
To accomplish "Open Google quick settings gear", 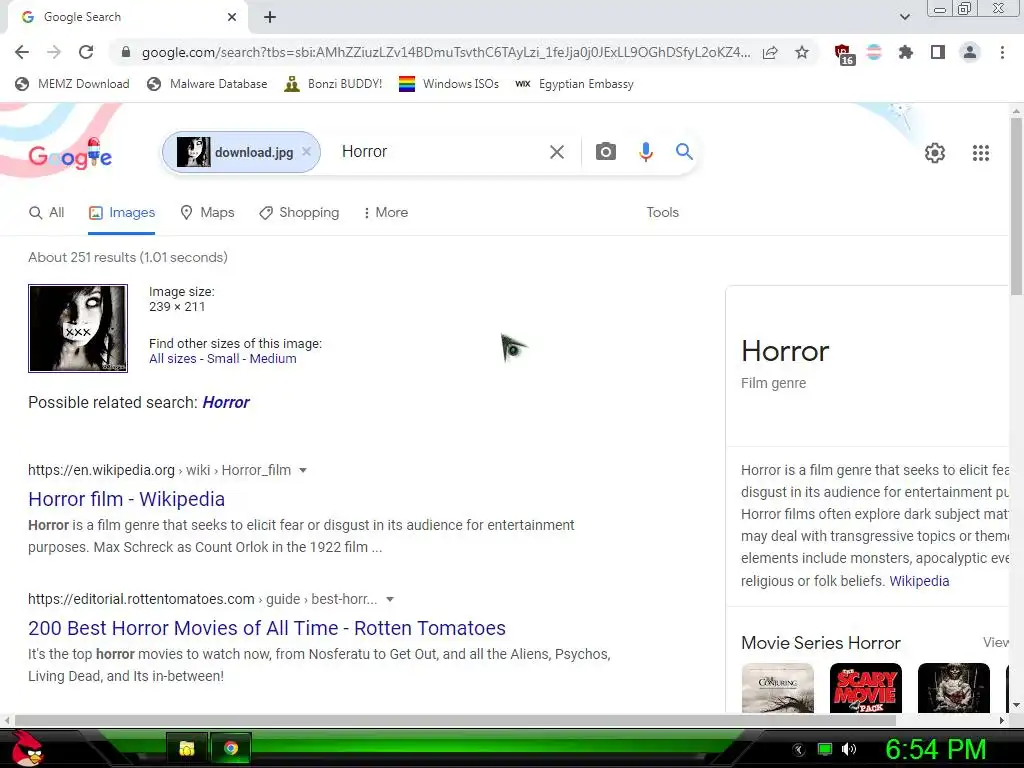I will 935,153.
